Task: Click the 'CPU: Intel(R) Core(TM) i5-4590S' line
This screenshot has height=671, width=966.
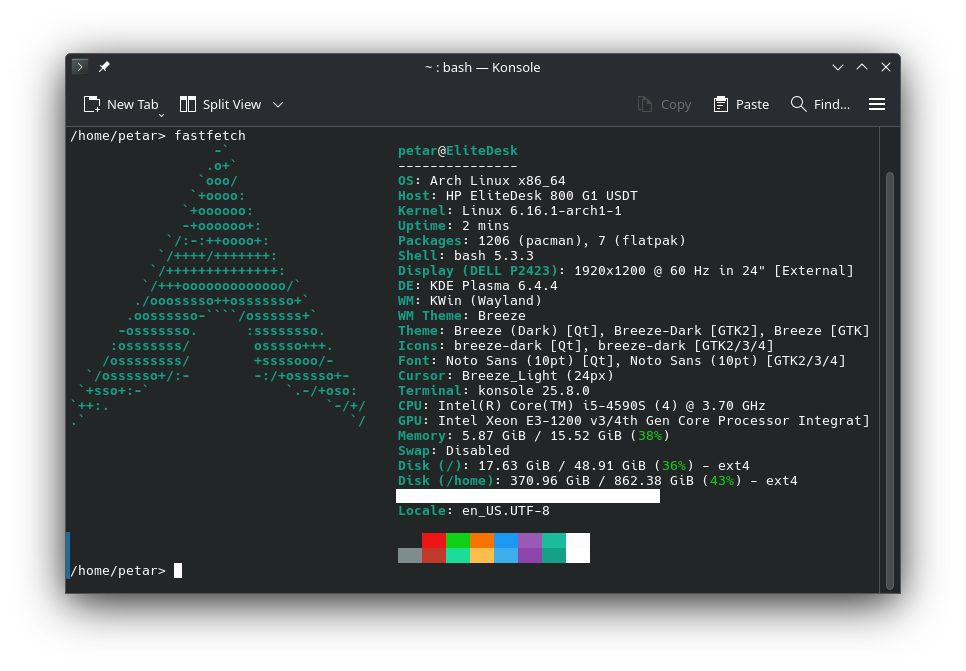Action: coord(582,405)
